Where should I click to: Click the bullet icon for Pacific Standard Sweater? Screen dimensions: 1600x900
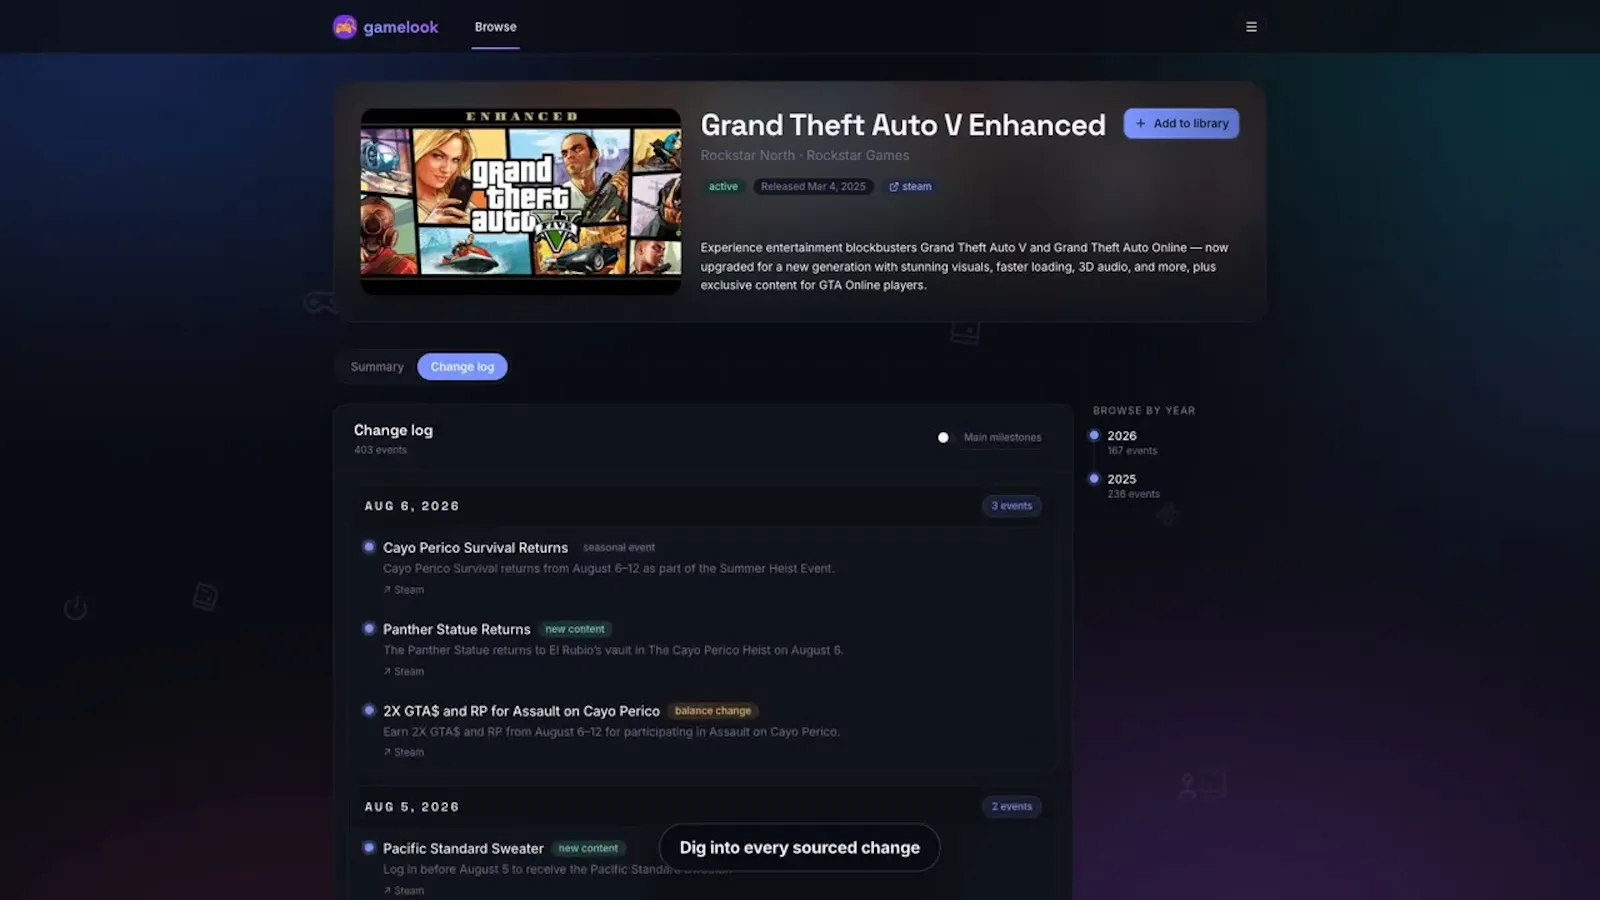[x=369, y=848]
